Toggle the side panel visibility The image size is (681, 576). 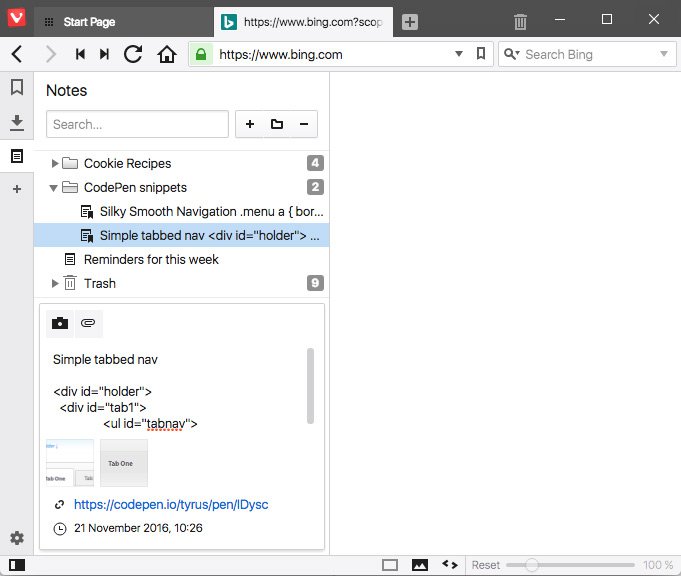(x=17, y=565)
